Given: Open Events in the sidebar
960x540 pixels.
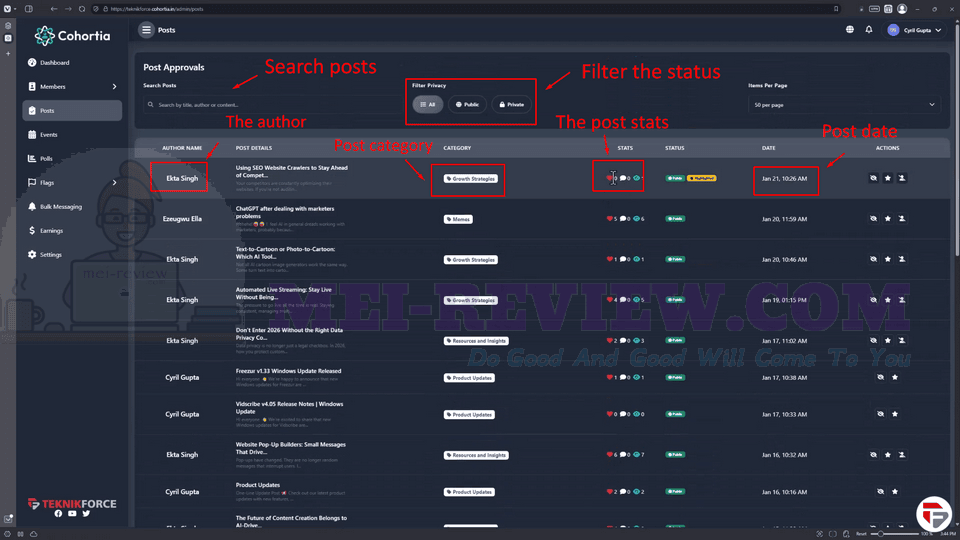Looking at the screenshot, I should click(x=48, y=135).
